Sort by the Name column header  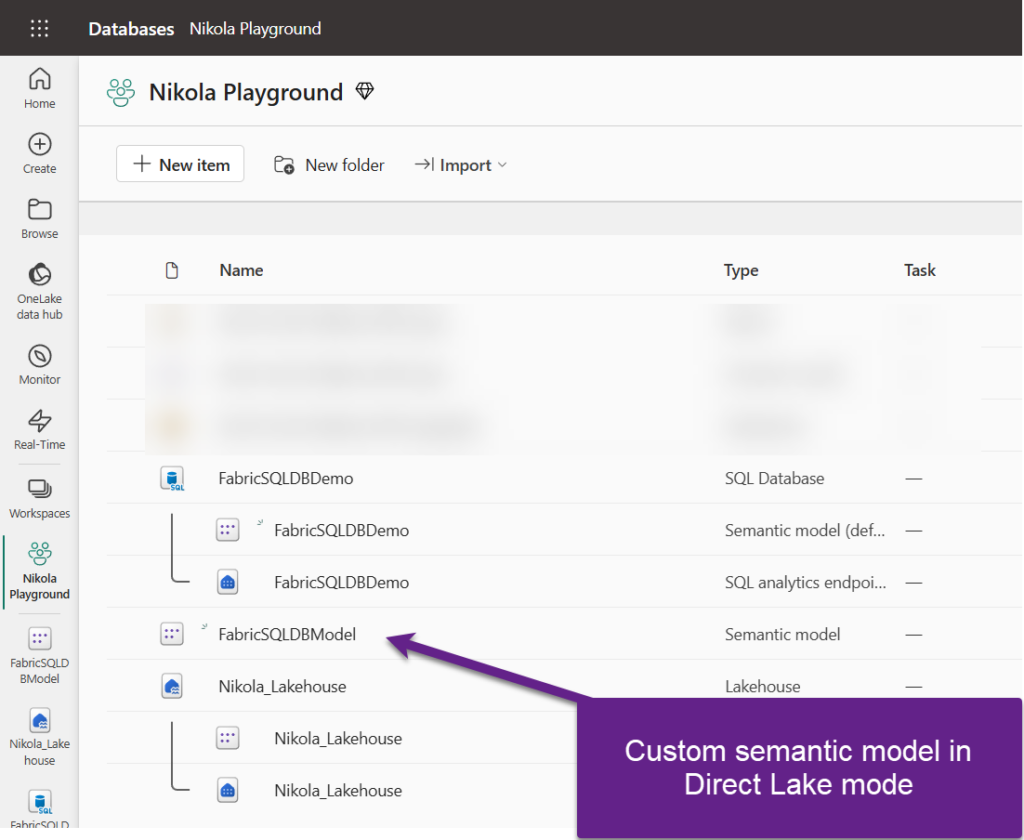(x=241, y=270)
